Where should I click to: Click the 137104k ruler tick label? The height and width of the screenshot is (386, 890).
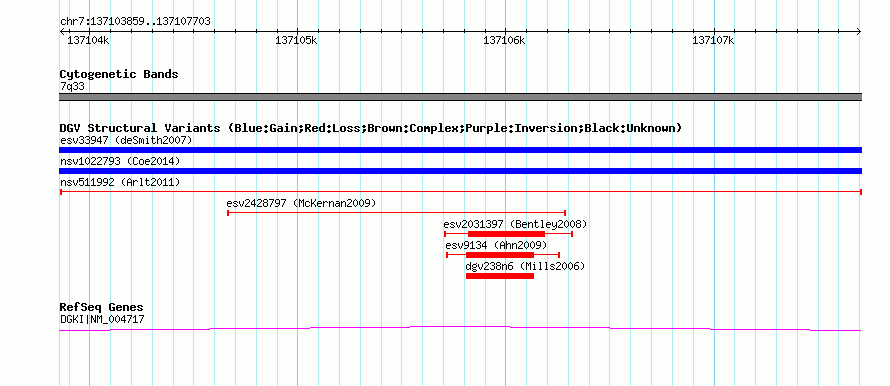click(88, 40)
